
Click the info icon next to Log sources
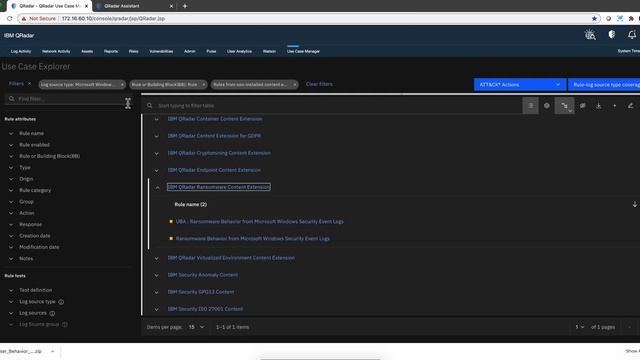(52, 313)
